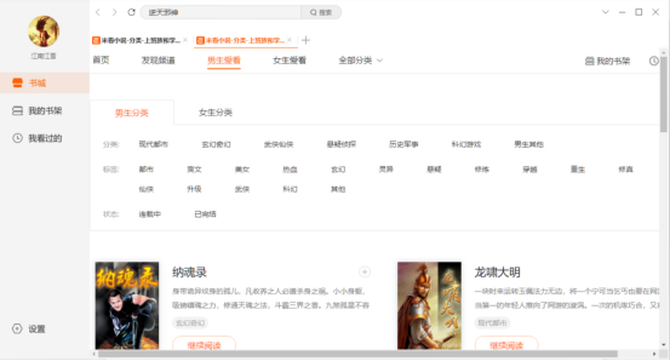Click the horizontal scrollbar at the bottom

click(x=357, y=354)
